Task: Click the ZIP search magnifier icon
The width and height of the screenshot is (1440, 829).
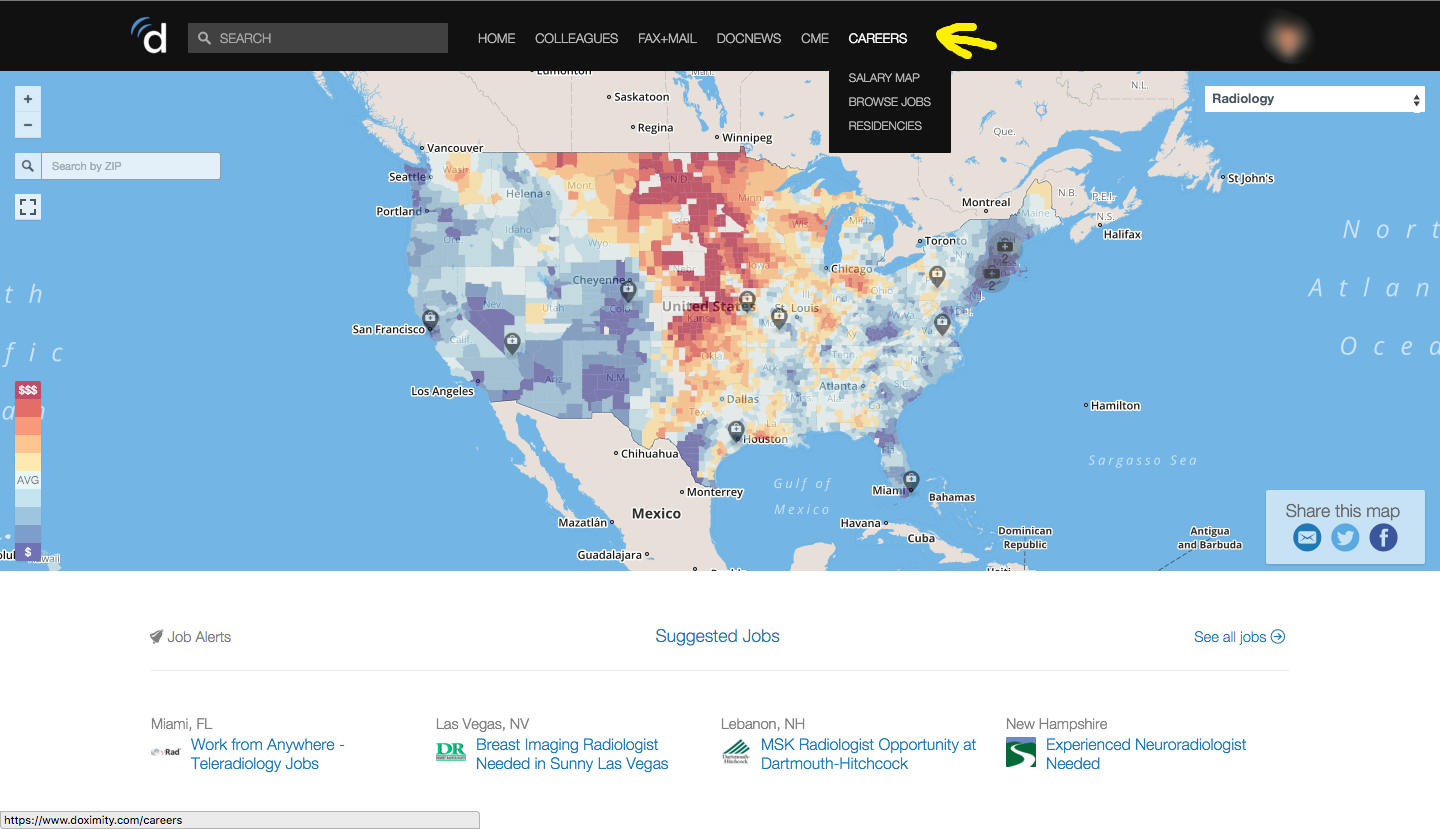Action: tap(28, 166)
